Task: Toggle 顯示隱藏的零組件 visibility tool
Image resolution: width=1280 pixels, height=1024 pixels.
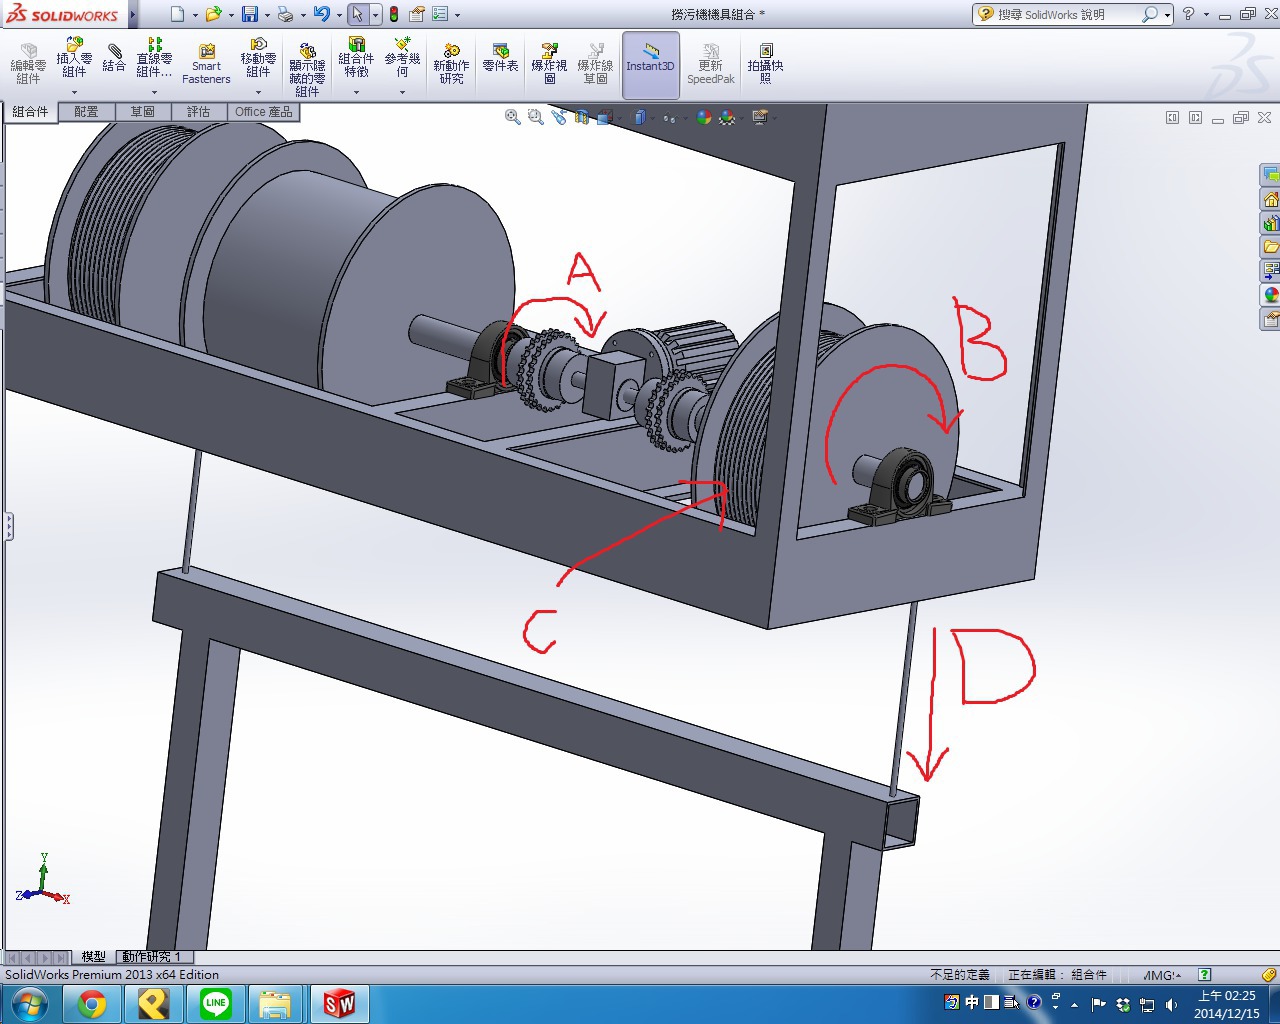Action: [x=307, y=69]
